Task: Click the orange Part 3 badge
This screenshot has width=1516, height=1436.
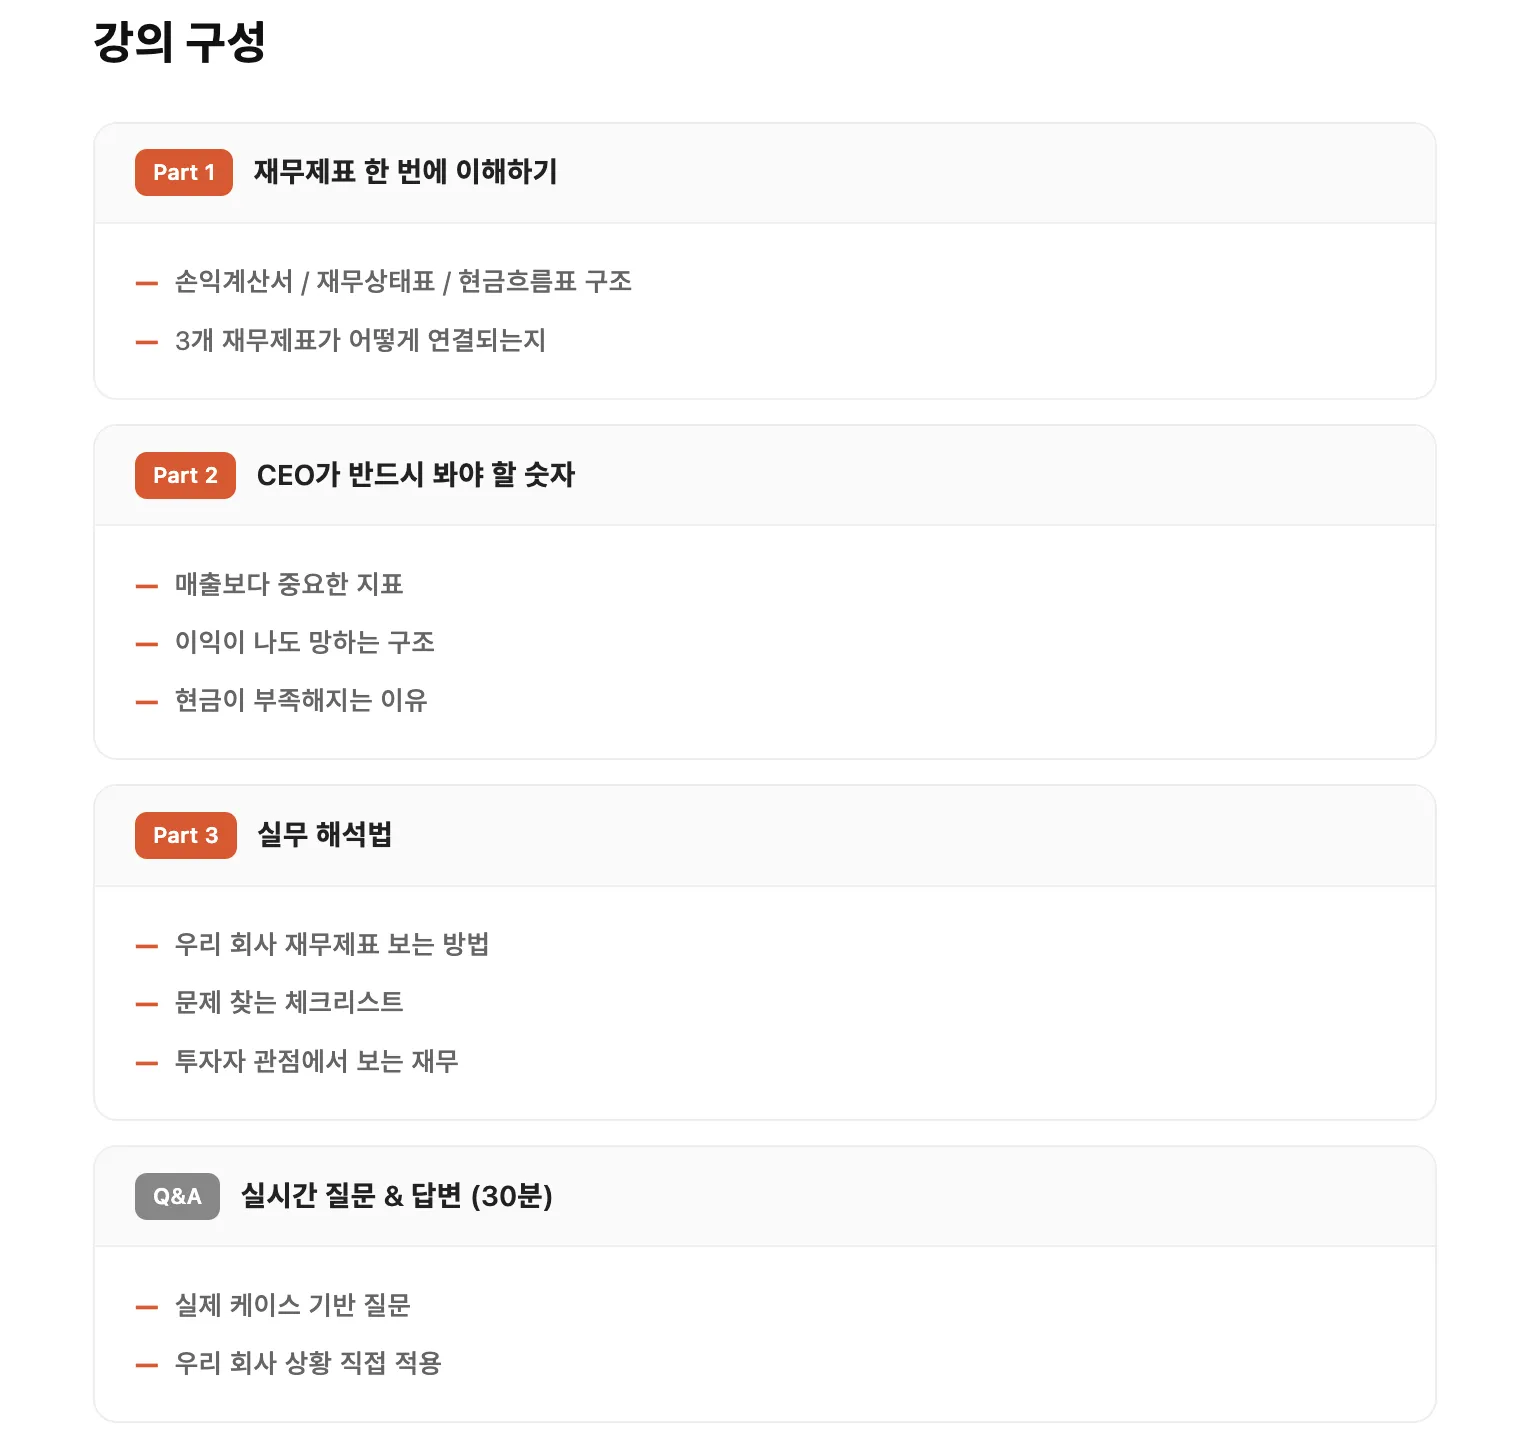Action: point(185,836)
